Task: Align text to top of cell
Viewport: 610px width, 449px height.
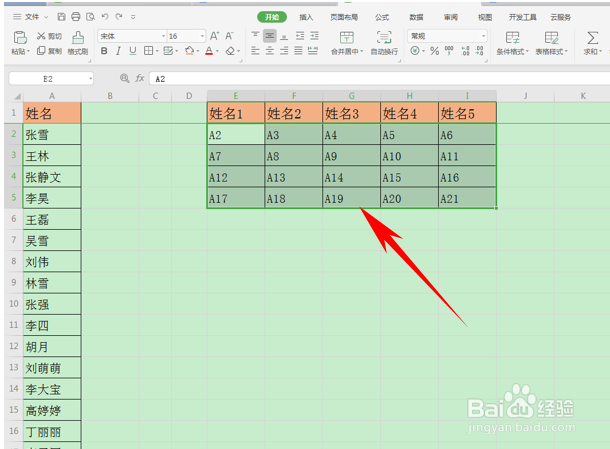Action: coord(255,36)
